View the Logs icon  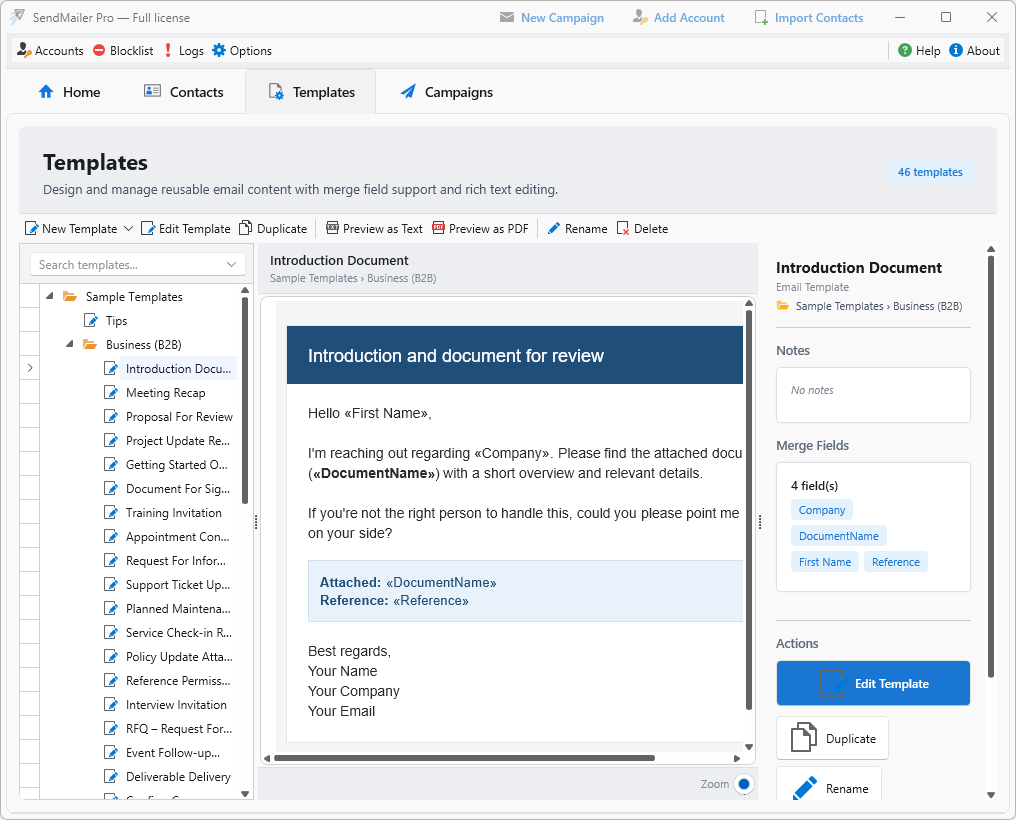167,50
